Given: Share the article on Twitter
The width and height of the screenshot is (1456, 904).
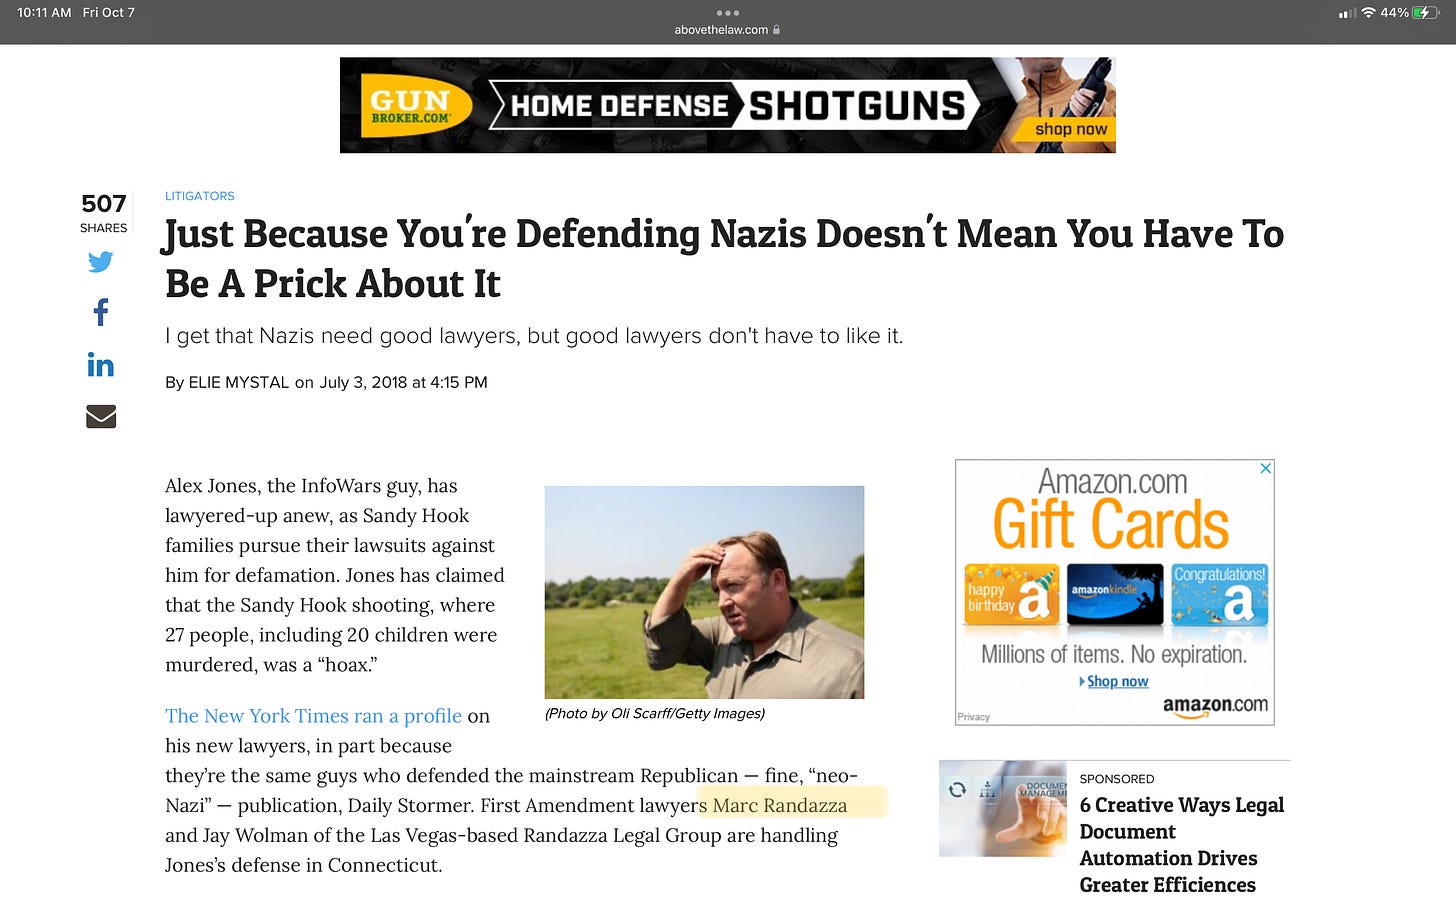Looking at the screenshot, I should 101,262.
